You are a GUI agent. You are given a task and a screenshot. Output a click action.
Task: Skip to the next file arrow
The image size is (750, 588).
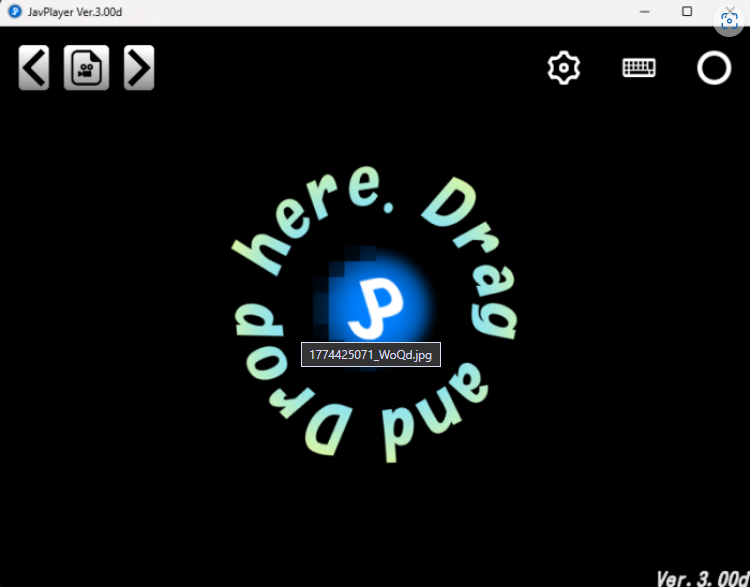pyautogui.click(x=139, y=68)
